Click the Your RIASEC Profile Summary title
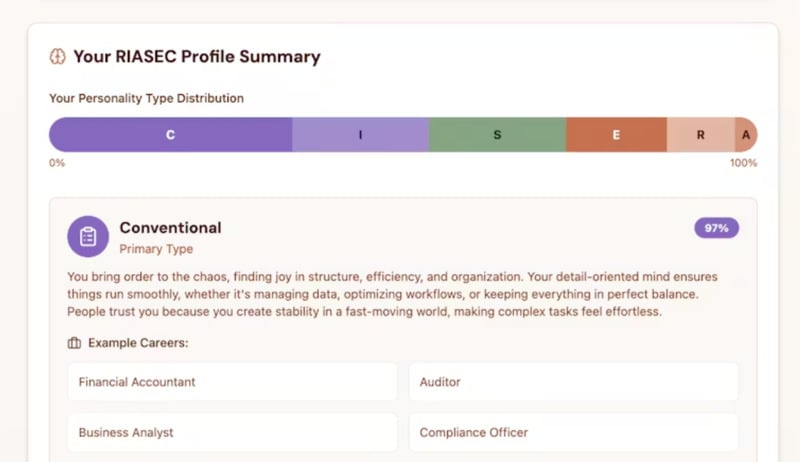The width and height of the screenshot is (800, 462). [197, 57]
